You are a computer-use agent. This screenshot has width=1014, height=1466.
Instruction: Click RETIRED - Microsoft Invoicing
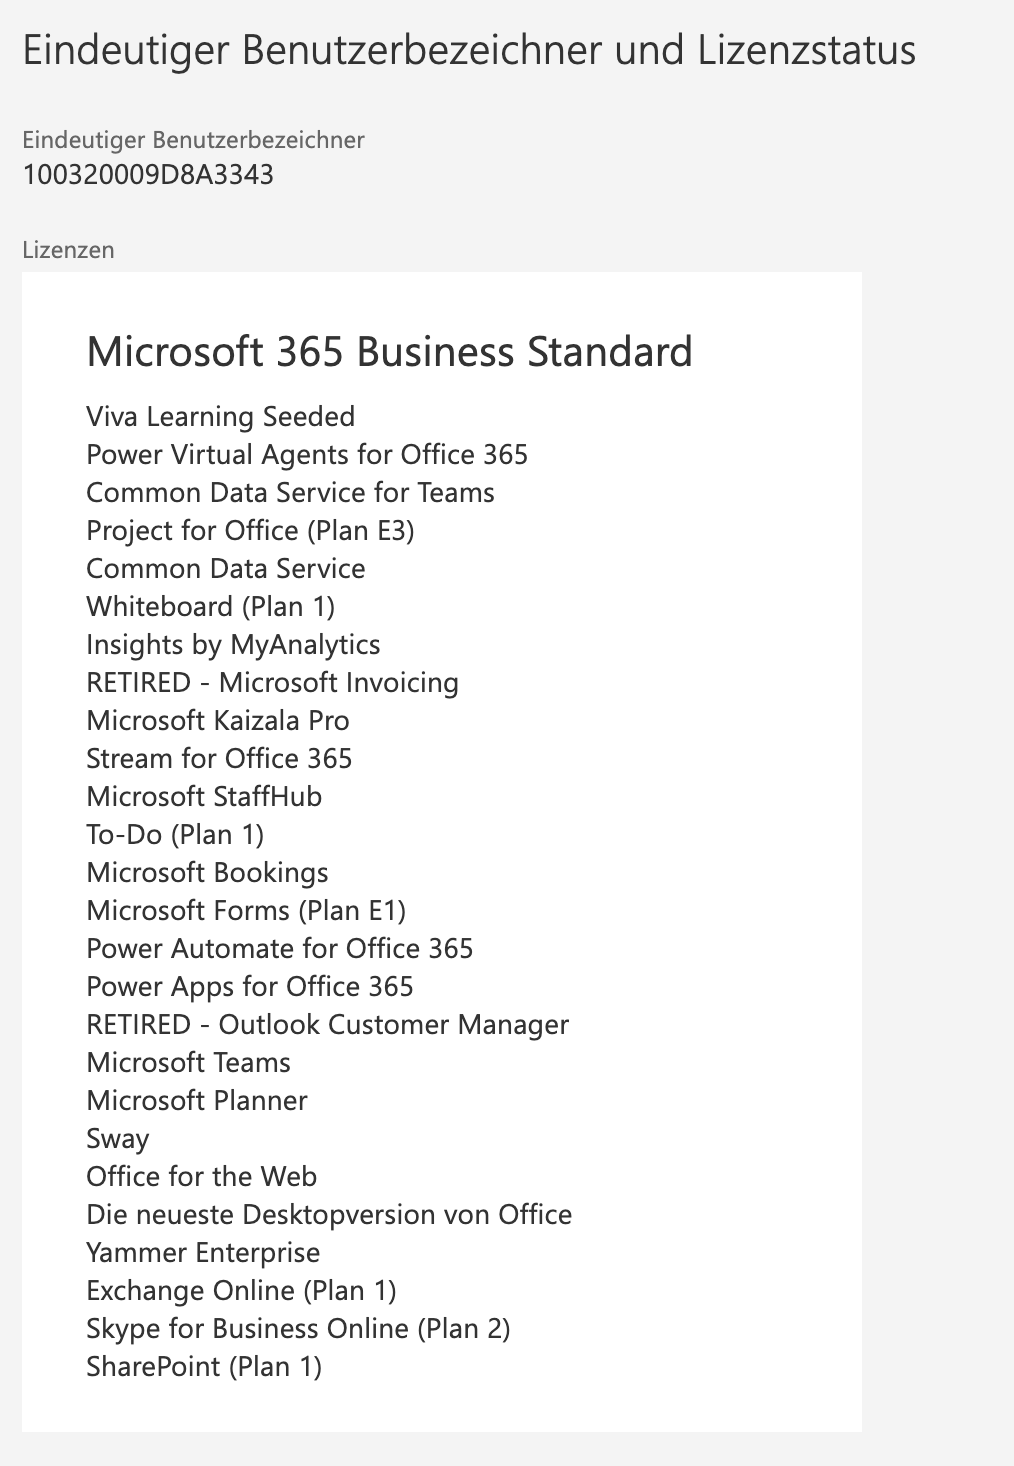point(273,683)
